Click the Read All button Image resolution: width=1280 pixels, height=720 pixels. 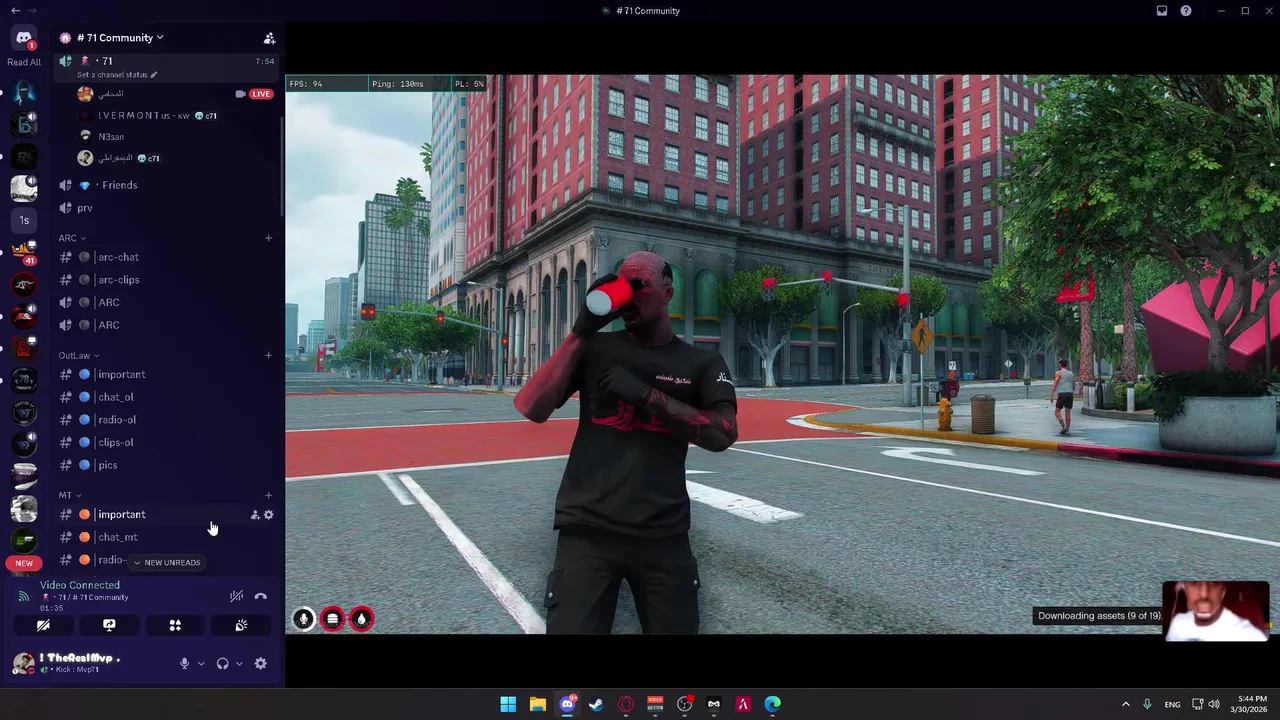click(24, 62)
